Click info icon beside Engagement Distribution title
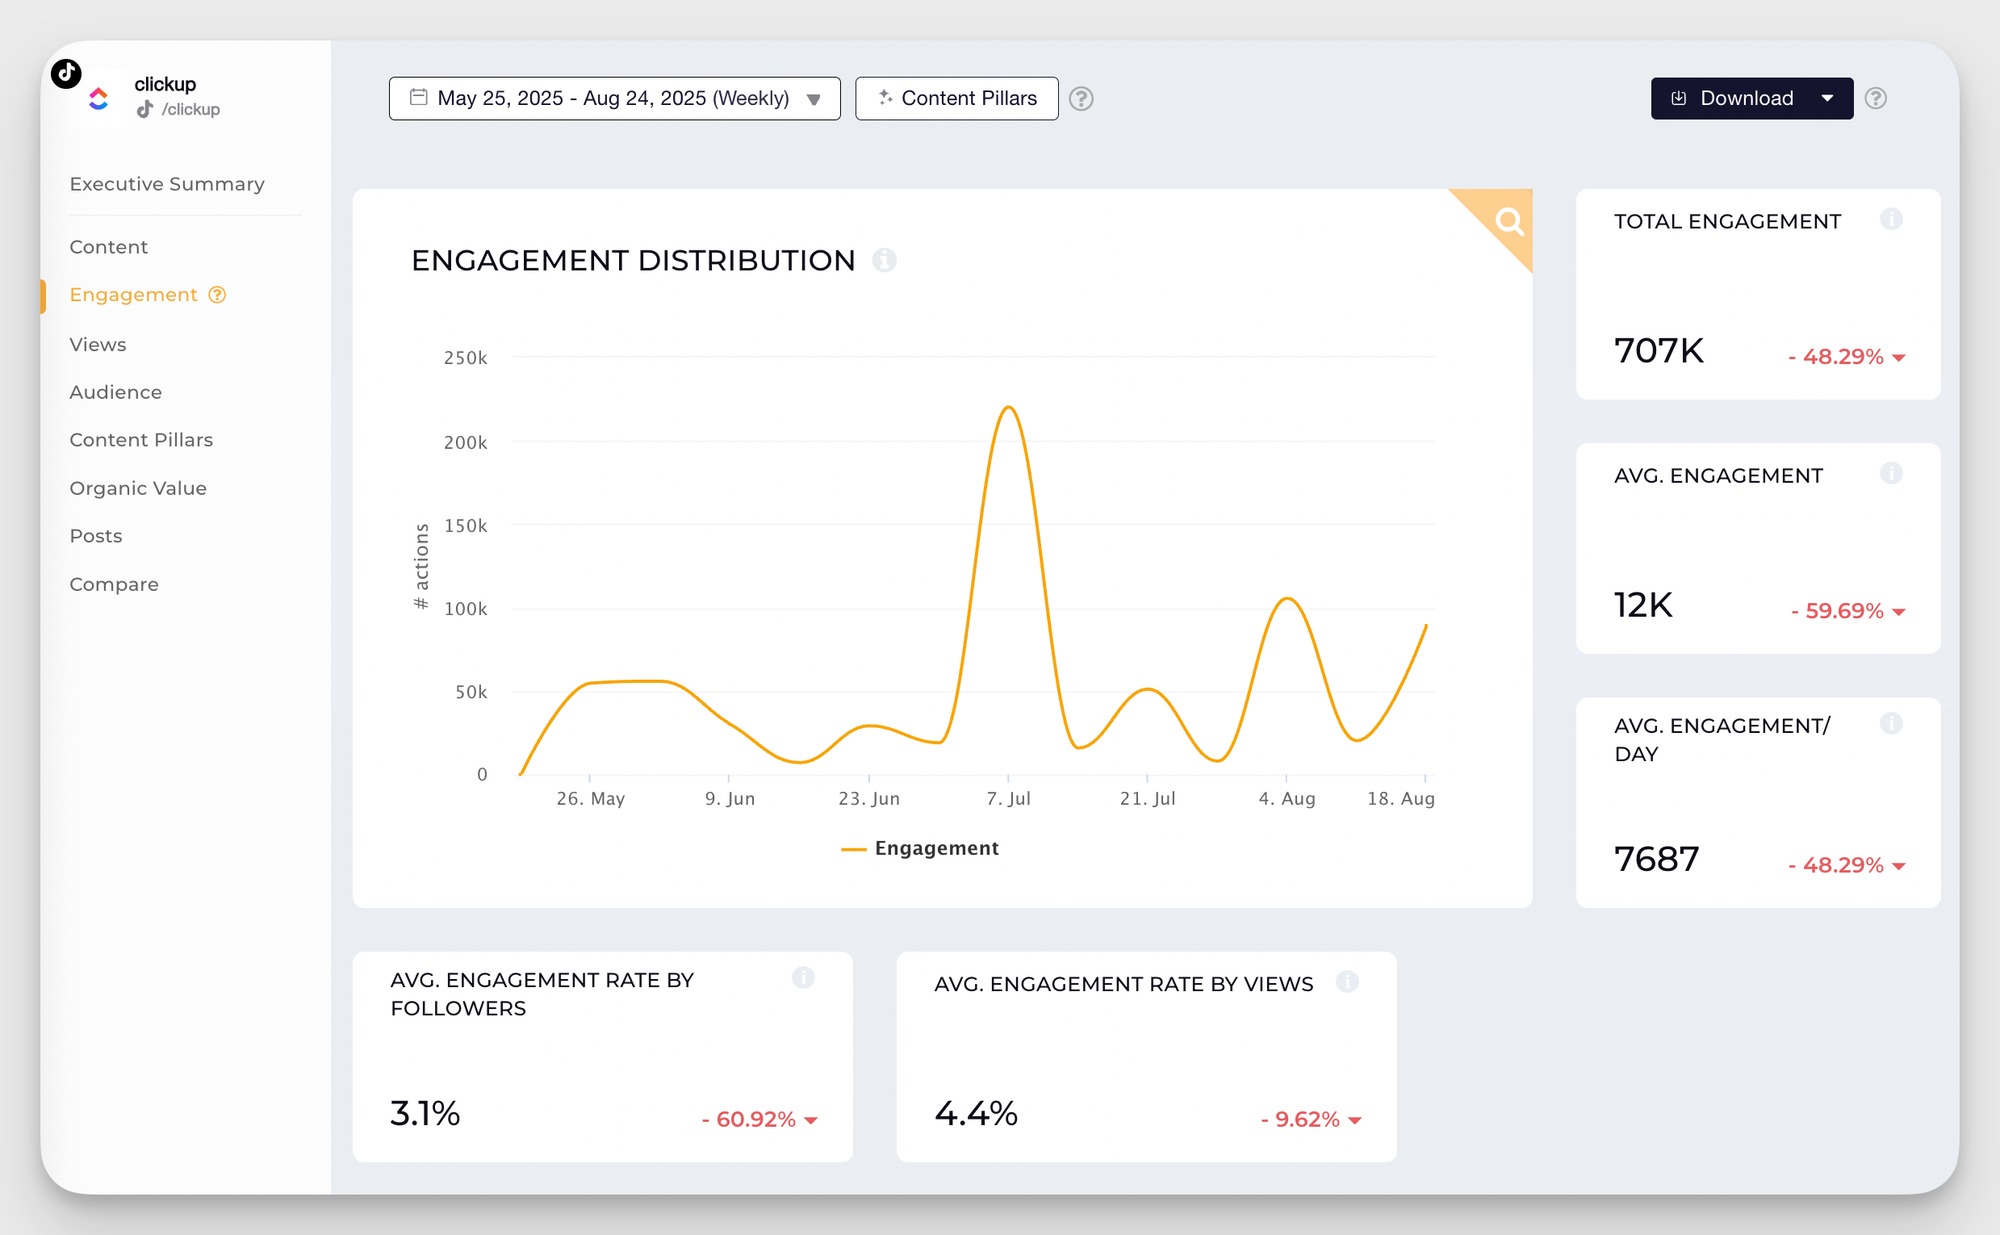This screenshot has height=1235, width=2000. (884, 260)
